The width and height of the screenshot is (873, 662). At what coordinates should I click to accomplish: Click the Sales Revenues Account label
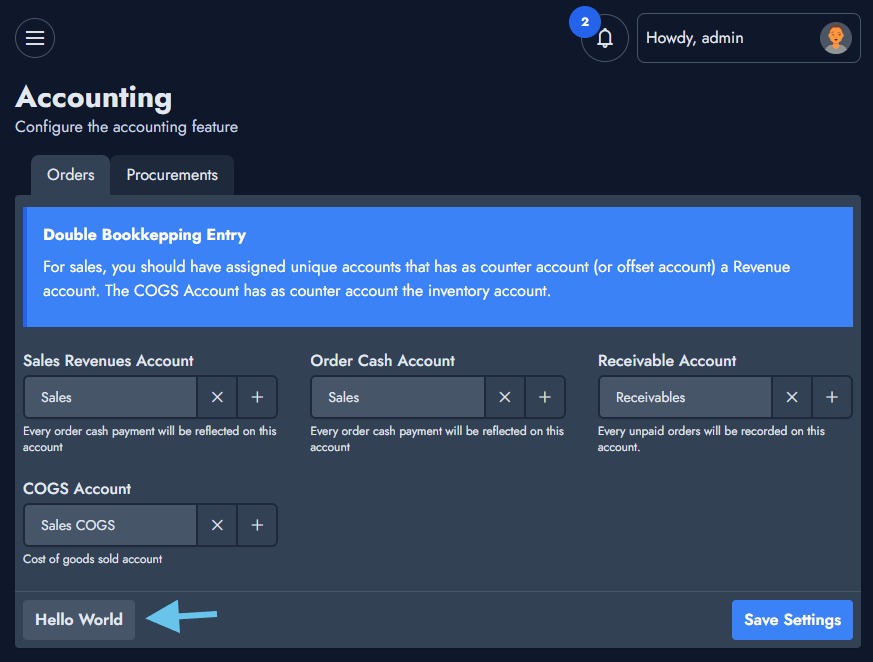tap(108, 361)
